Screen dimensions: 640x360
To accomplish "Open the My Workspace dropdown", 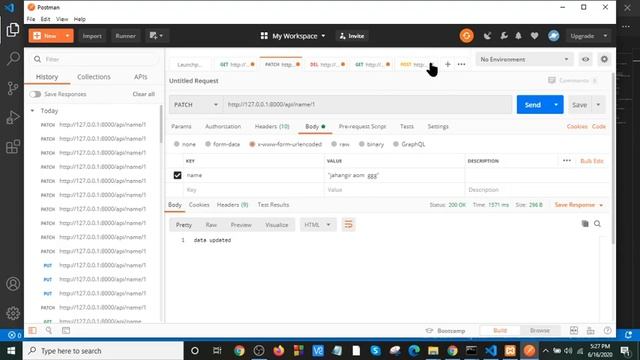I will (293, 36).
